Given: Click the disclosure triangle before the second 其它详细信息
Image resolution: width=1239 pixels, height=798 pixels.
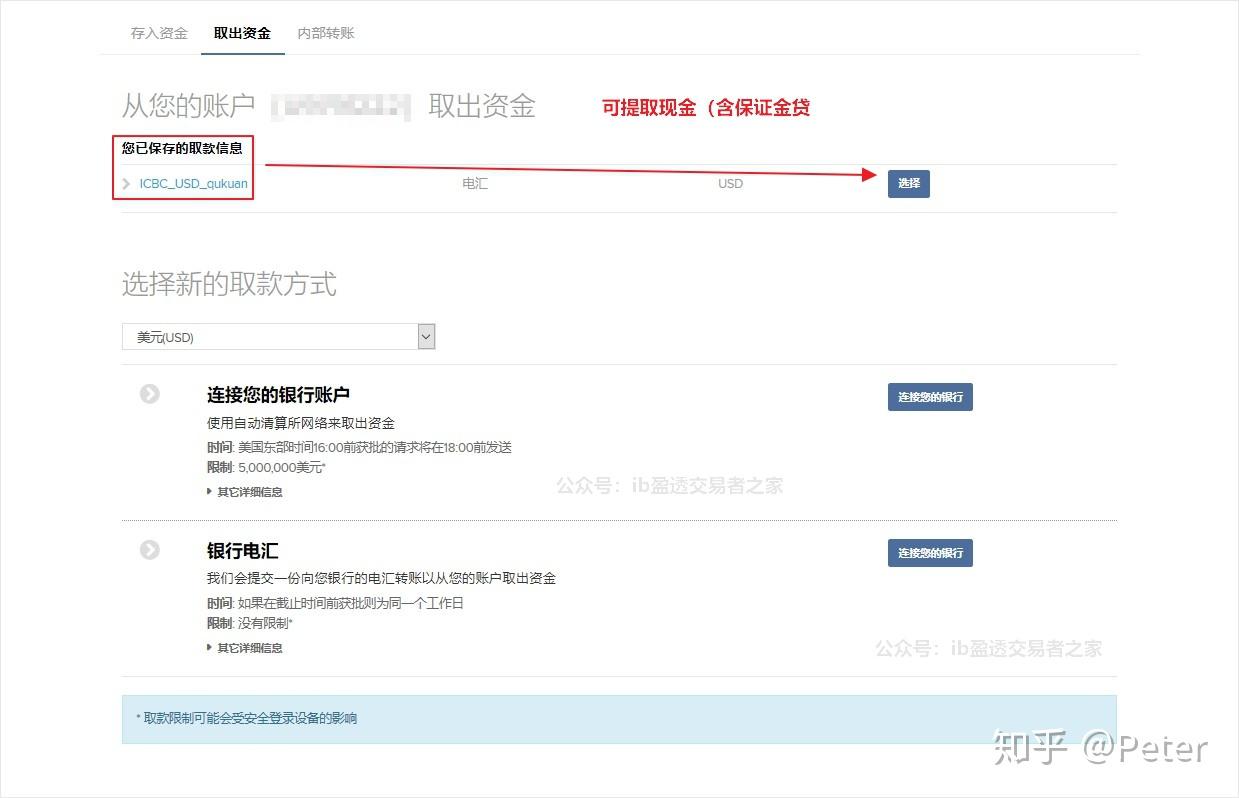Looking at the screenshot, I should point(208,648).
